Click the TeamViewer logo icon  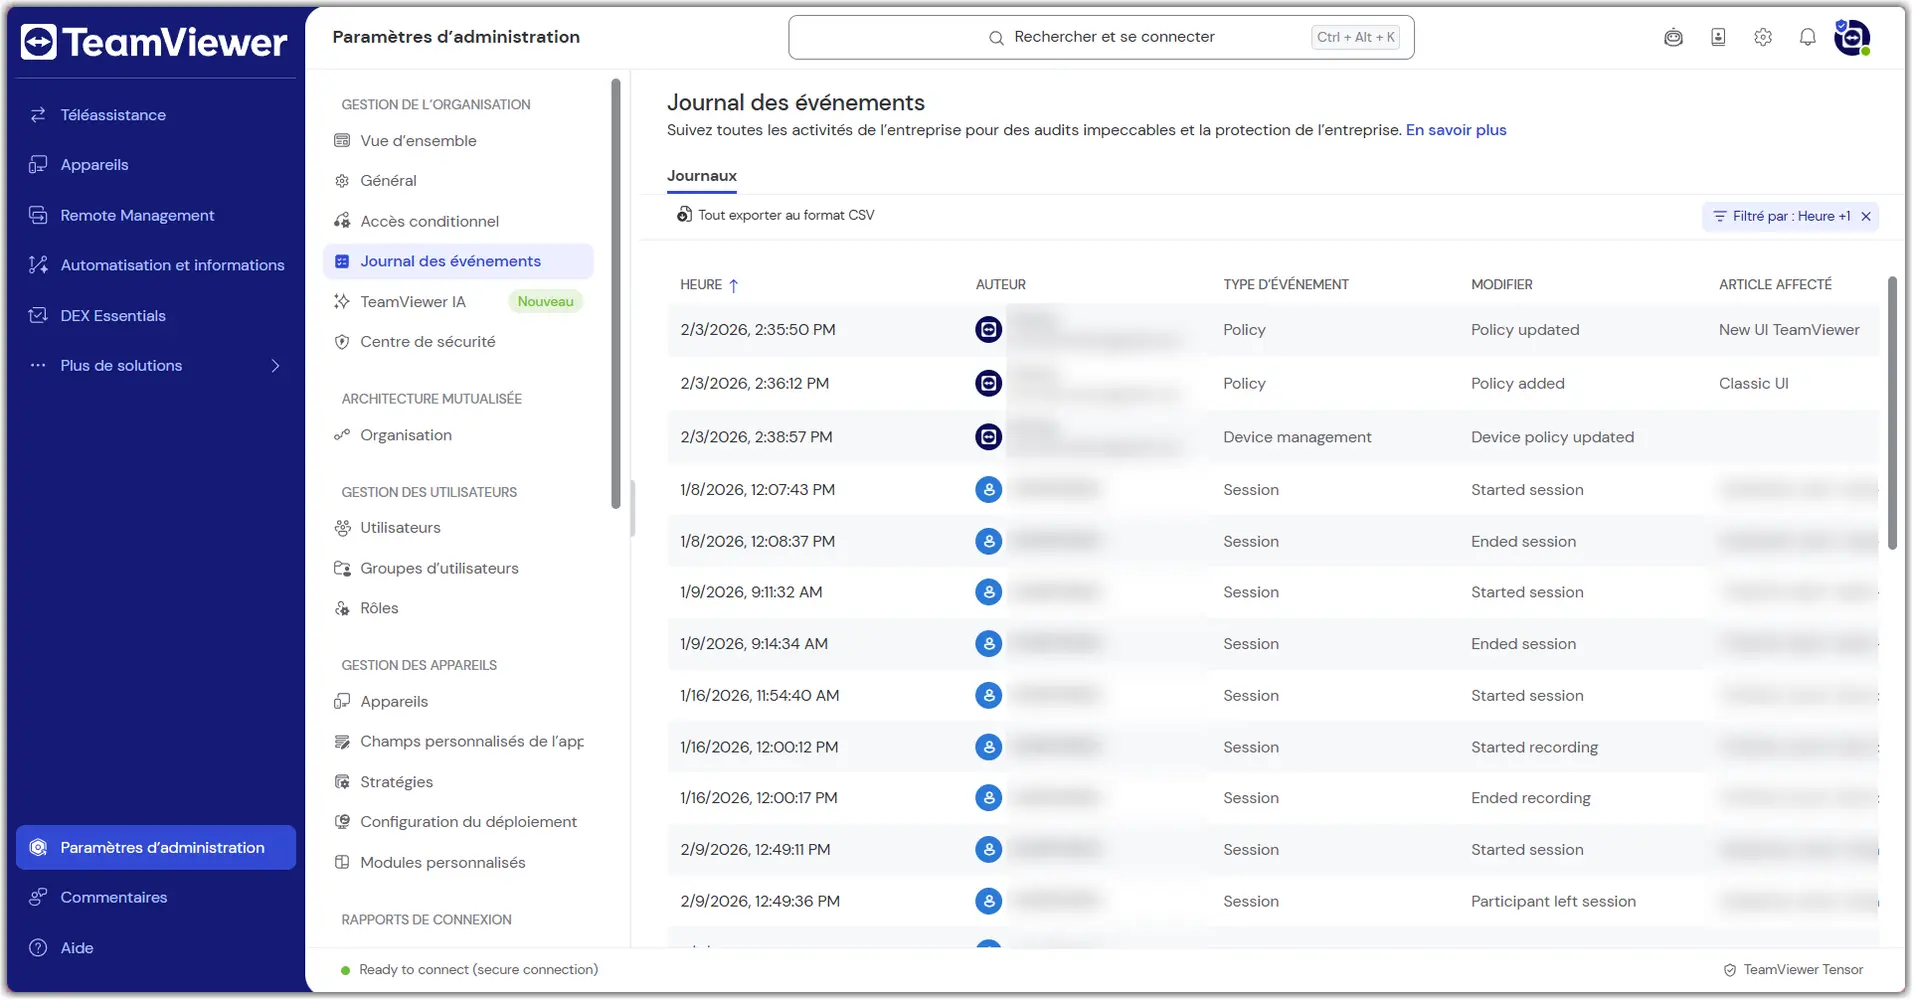(39, 42)
